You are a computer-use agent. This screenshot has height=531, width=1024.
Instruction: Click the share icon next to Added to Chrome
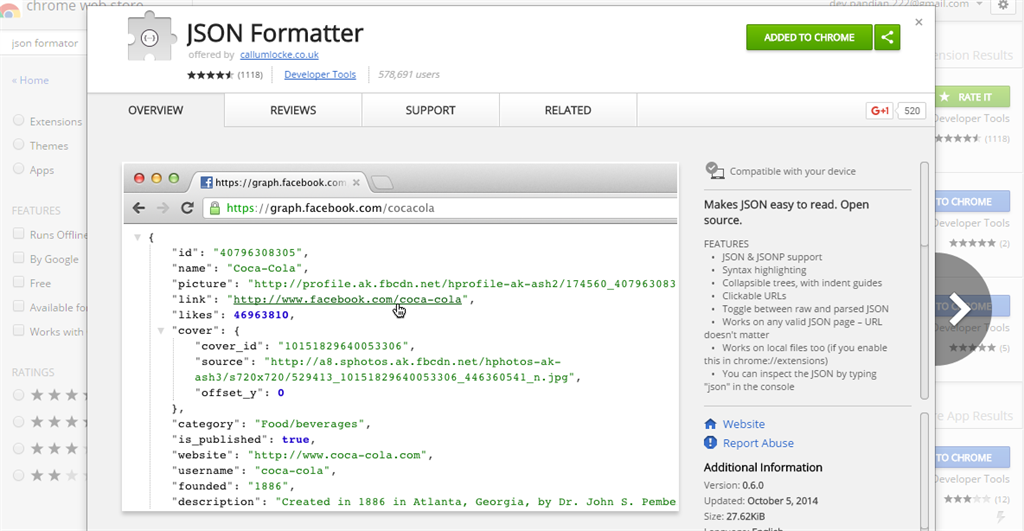tap(887, 37)
